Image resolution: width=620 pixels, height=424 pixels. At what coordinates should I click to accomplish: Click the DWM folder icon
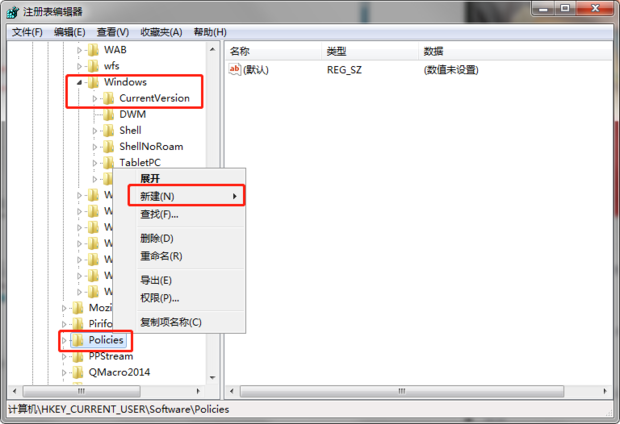pos(109,114)
